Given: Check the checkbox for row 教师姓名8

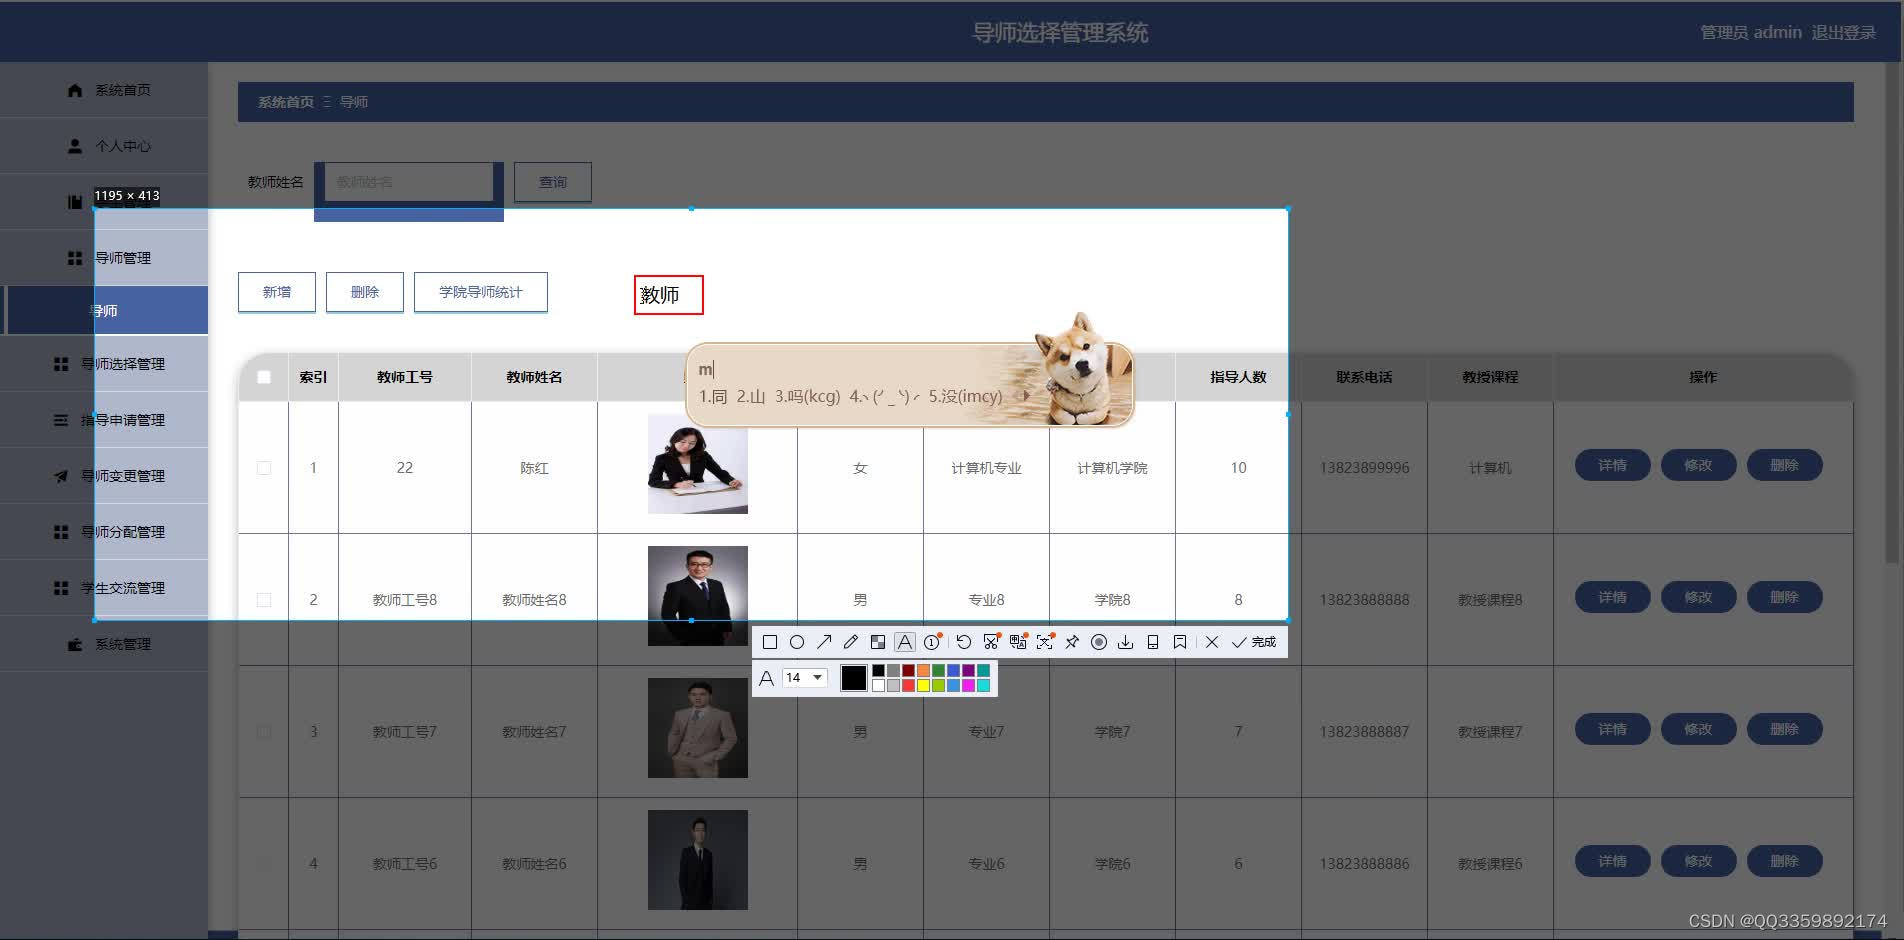Looking at the screenshot, I should point(264,600).
